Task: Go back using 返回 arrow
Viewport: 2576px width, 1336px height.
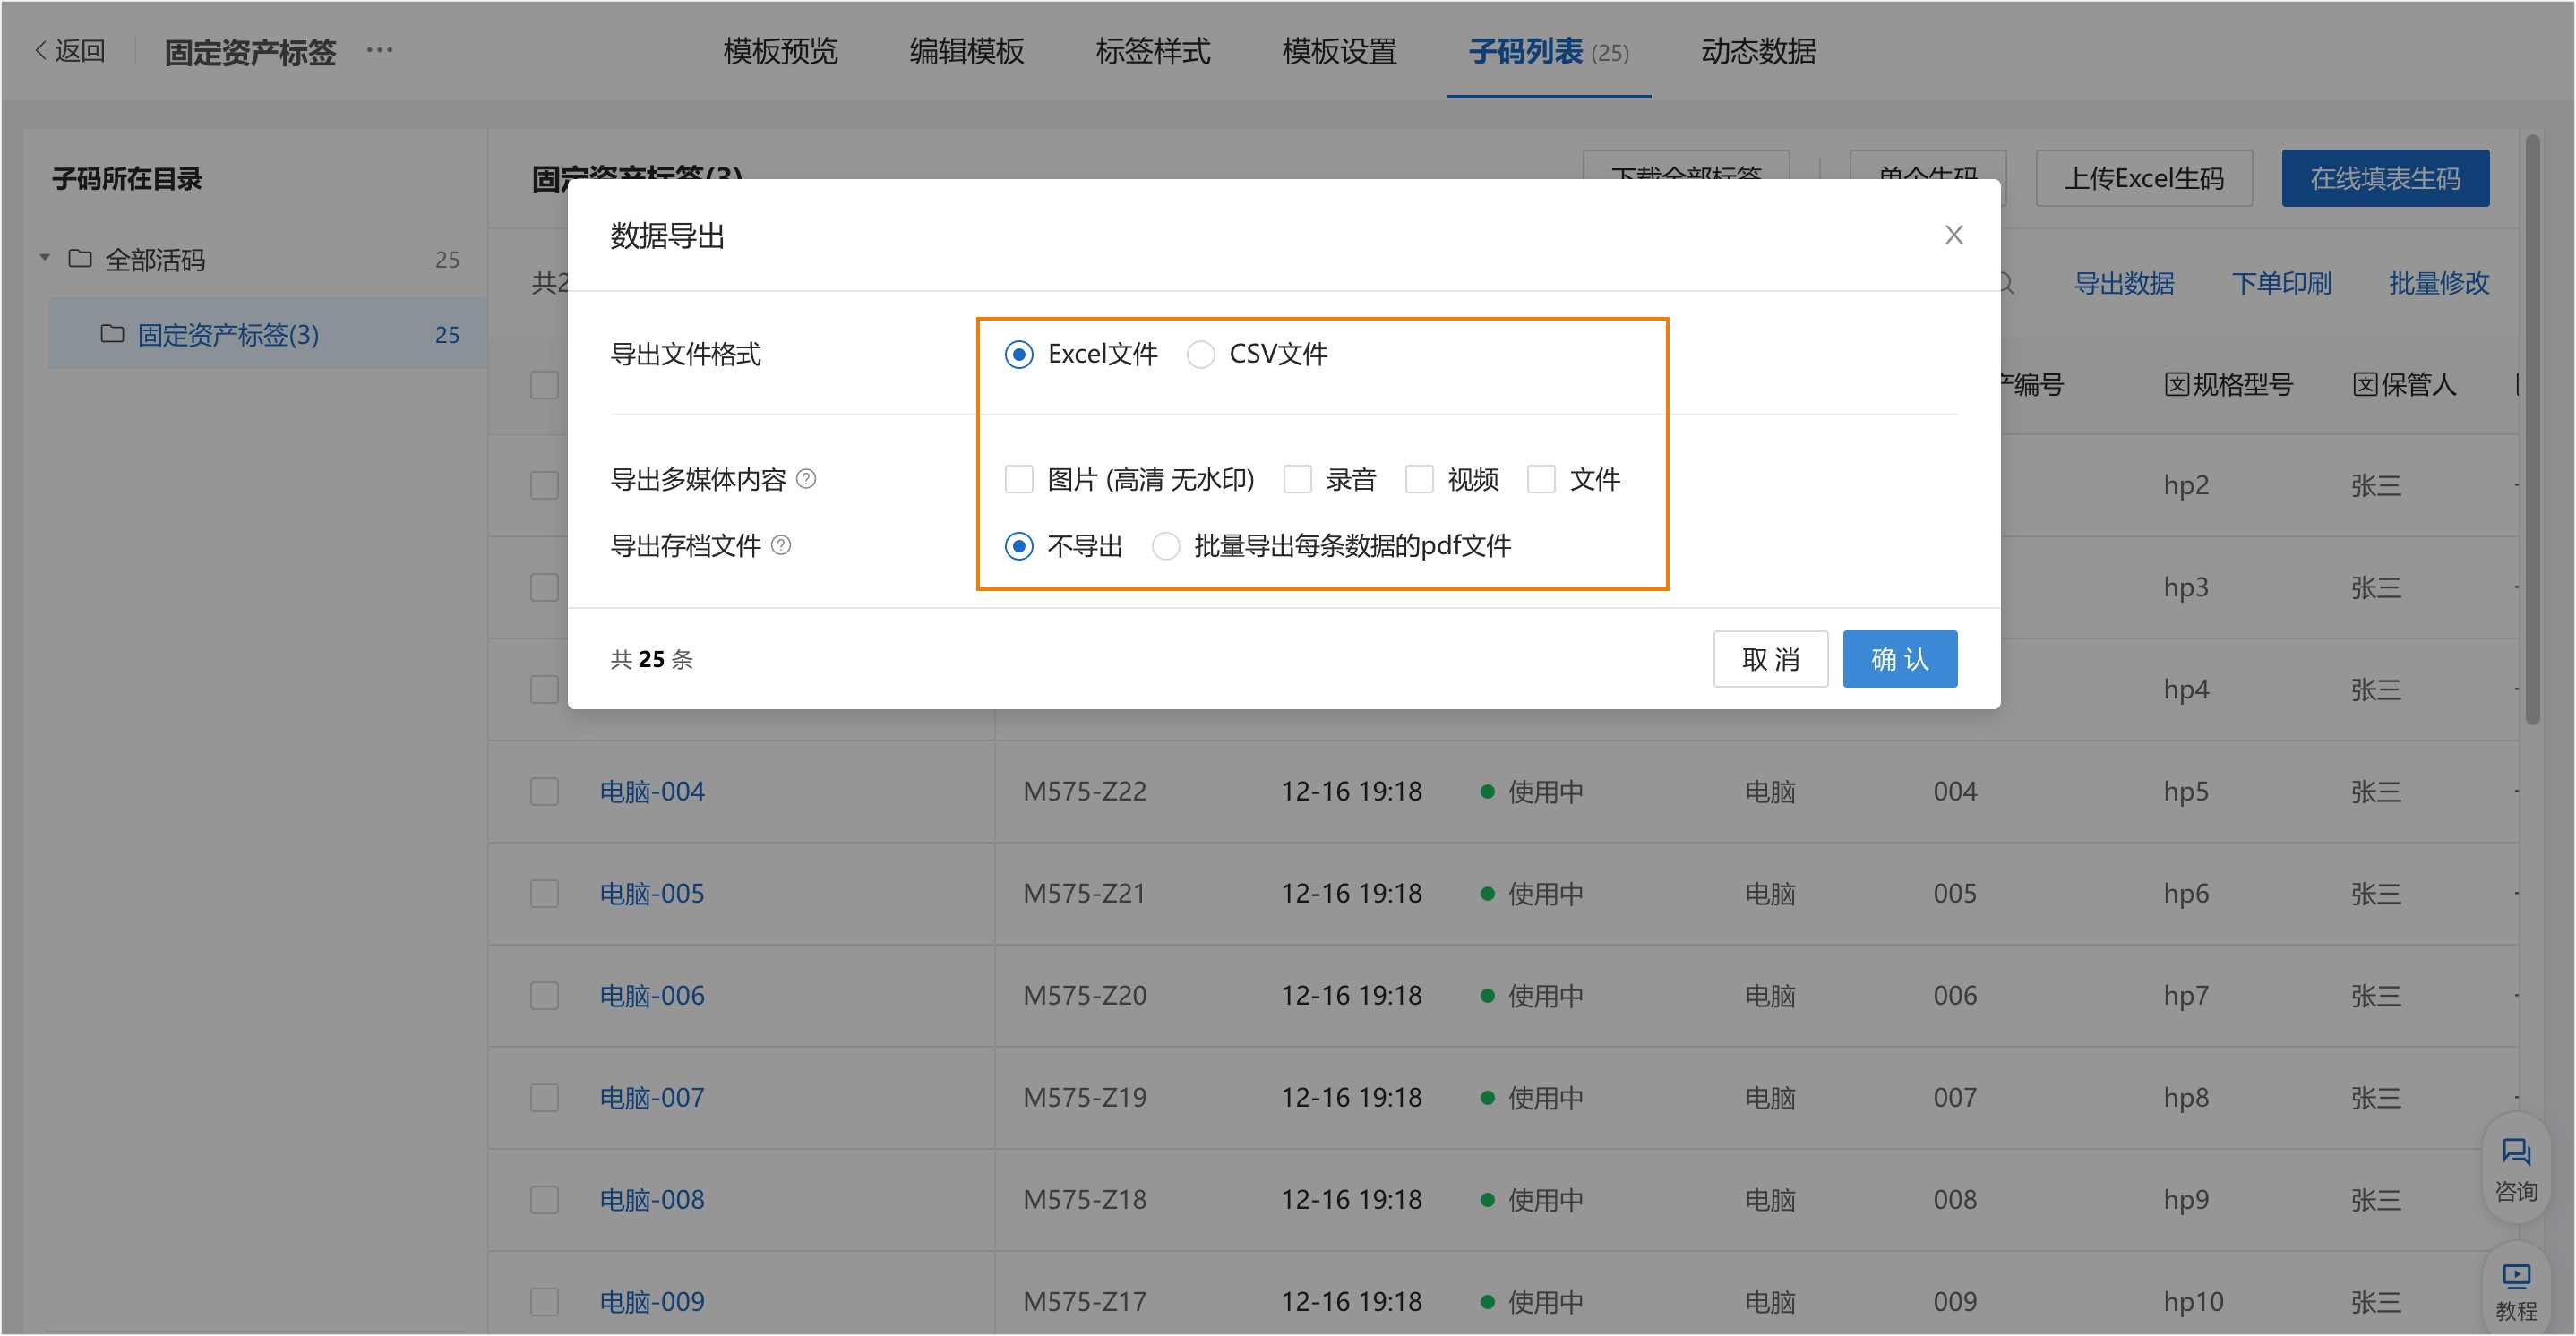Action: 70,50
